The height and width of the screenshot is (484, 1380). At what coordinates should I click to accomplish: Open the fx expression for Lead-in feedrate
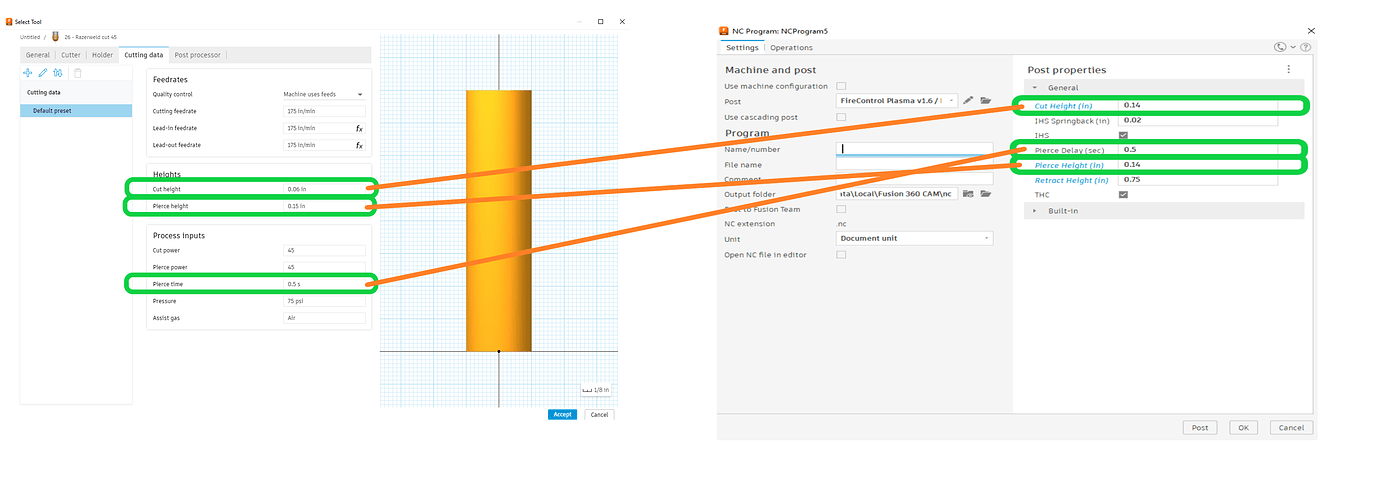359,128
